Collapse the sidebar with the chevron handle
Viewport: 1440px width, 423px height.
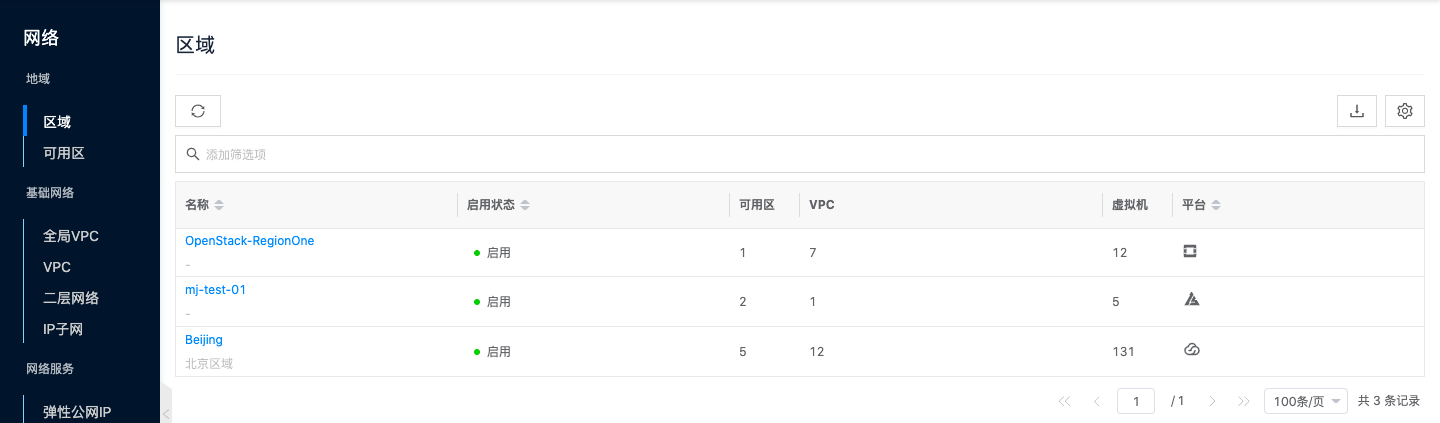pos(166,412)
